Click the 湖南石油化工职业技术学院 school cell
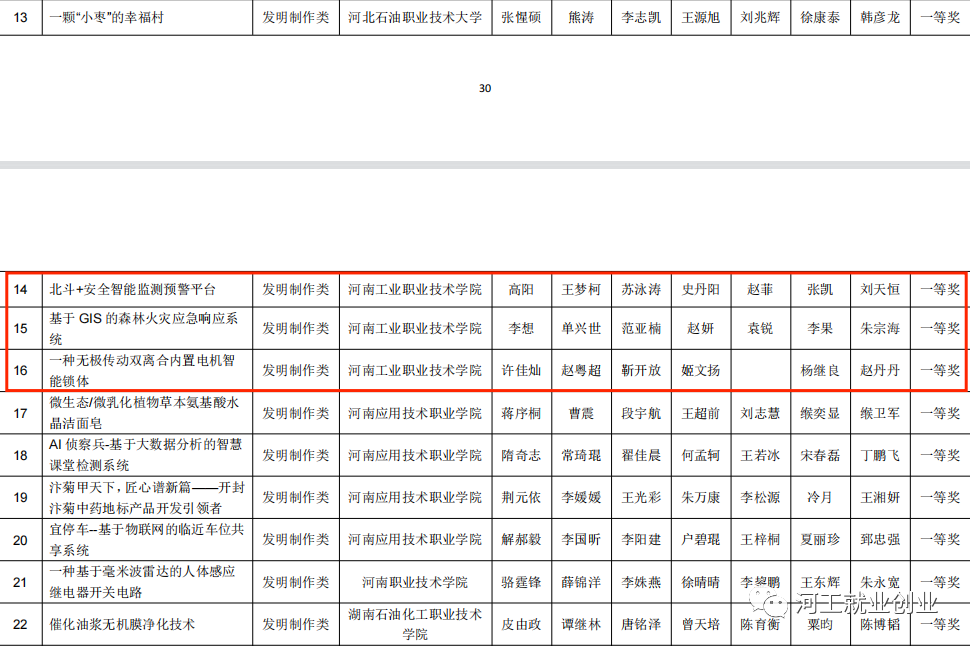This screenshot has width=970, height=646. pyautogui.click(x=415, y=624)
